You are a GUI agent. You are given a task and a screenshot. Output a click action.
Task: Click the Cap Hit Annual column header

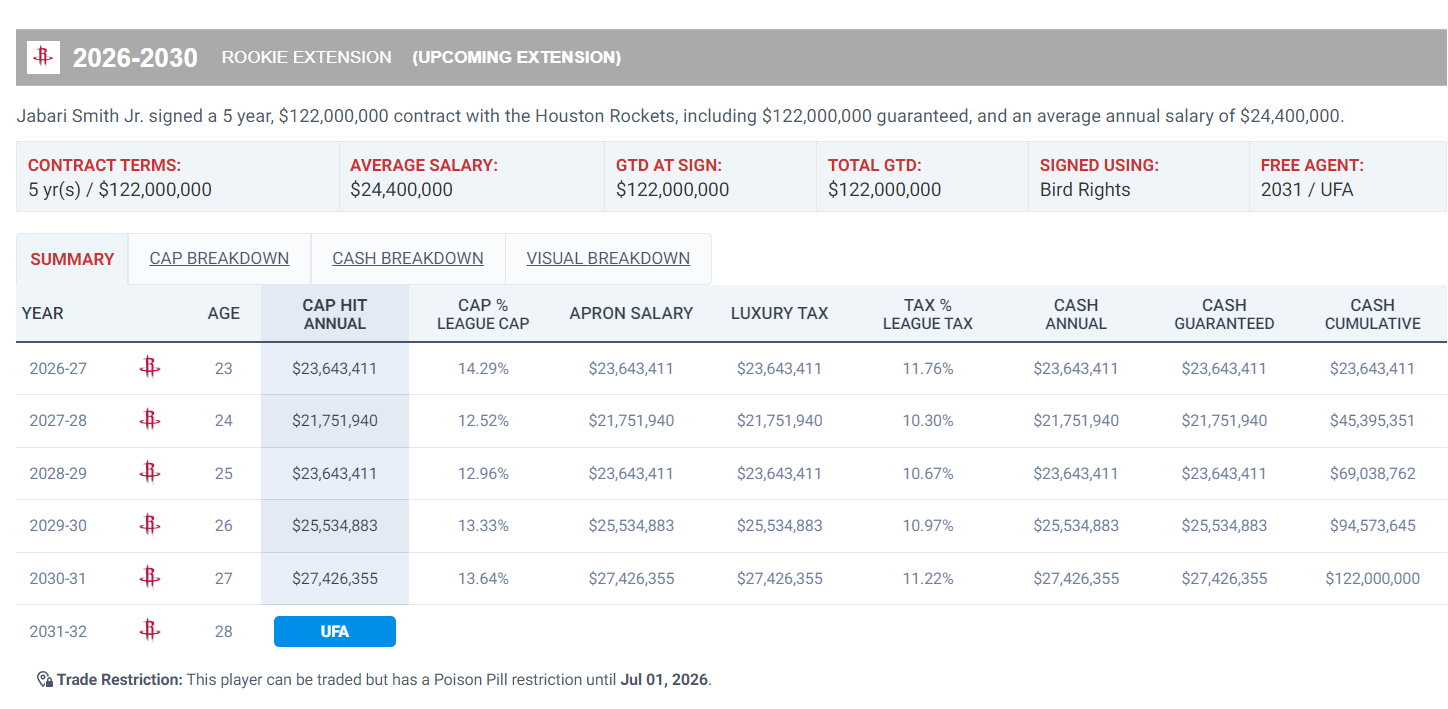(334, 314)
